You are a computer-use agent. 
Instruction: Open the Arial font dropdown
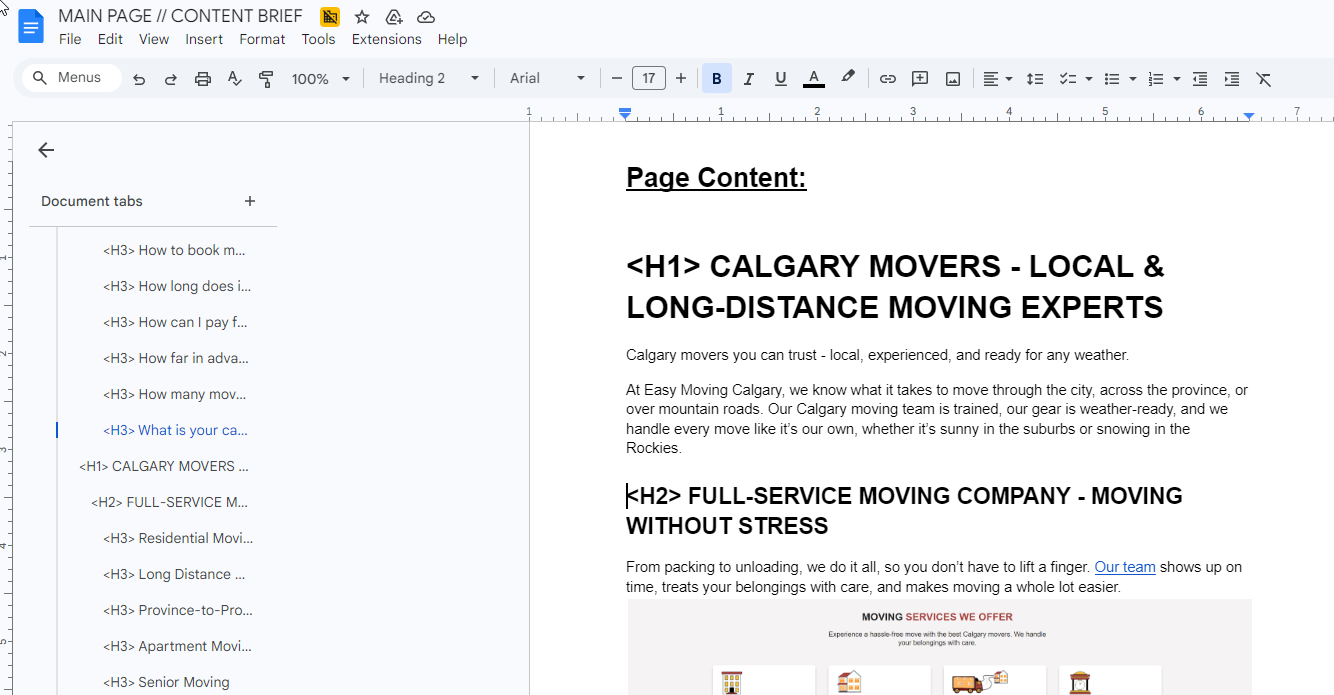[547, 78]
